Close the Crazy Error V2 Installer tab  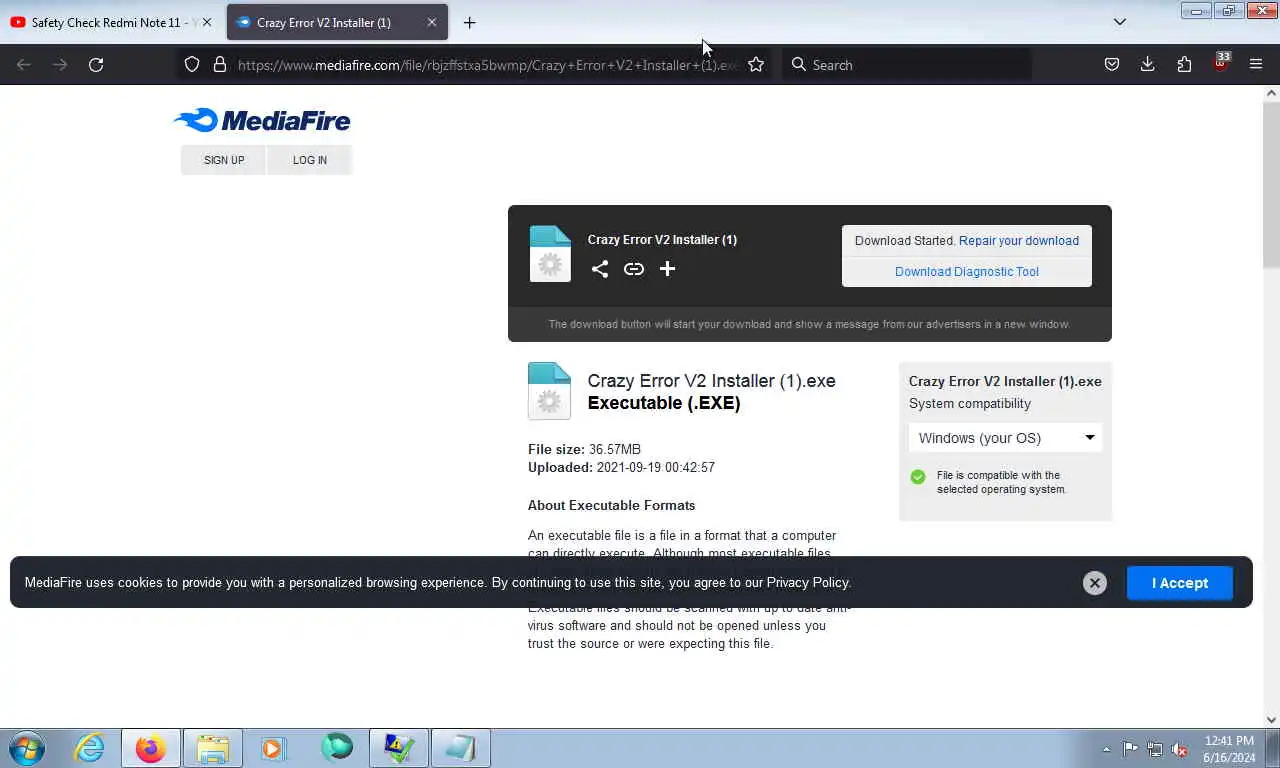(432, 22)
